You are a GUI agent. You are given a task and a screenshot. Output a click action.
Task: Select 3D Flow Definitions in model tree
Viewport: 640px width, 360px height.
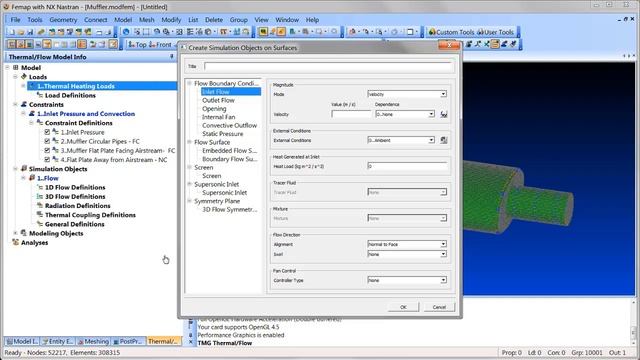(75, 196)
